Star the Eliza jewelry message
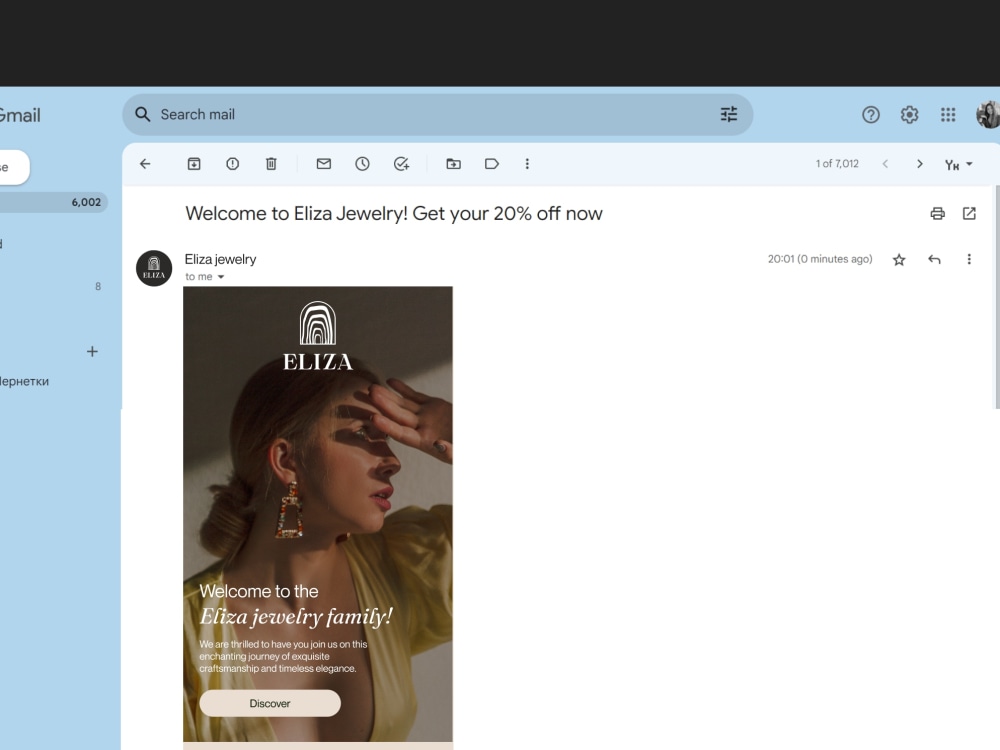The height and width of the screenshot is (750, 1000). click(x=899, y=260)
